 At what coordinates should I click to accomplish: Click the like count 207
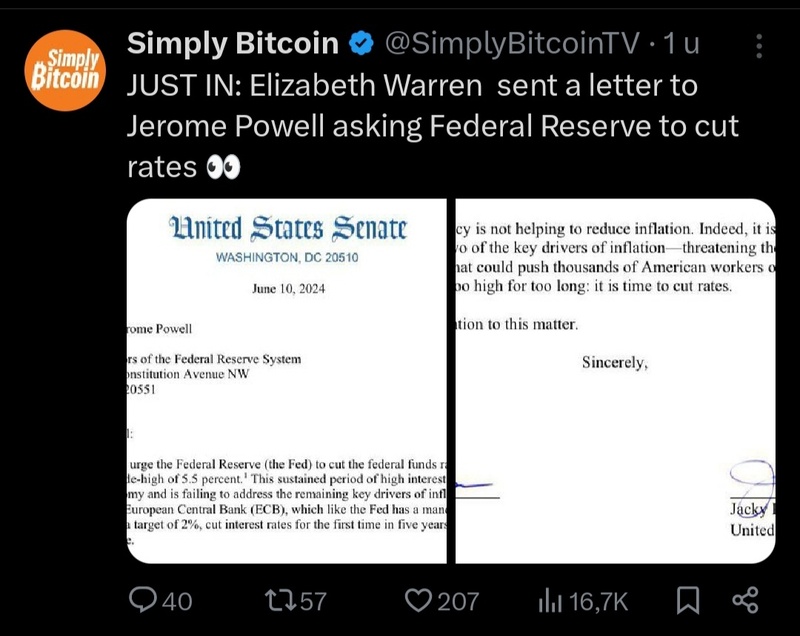(458, 600)
